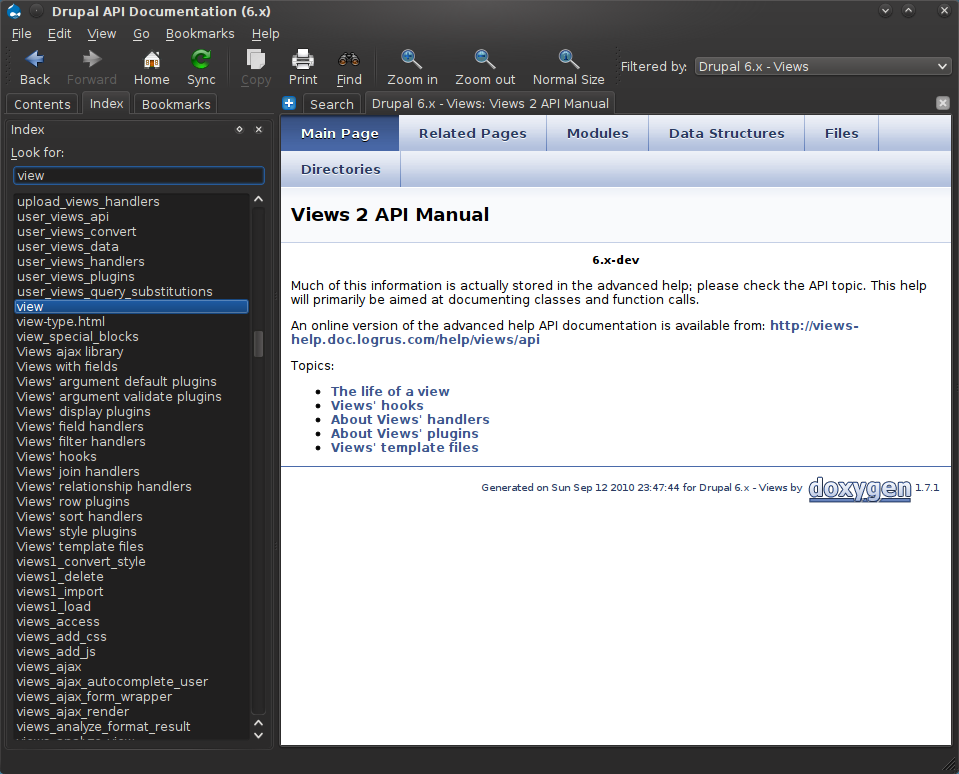Click the index list scrollbar handle
The width and height of the screenshot is (959, 774).
(x=259, y=344)
